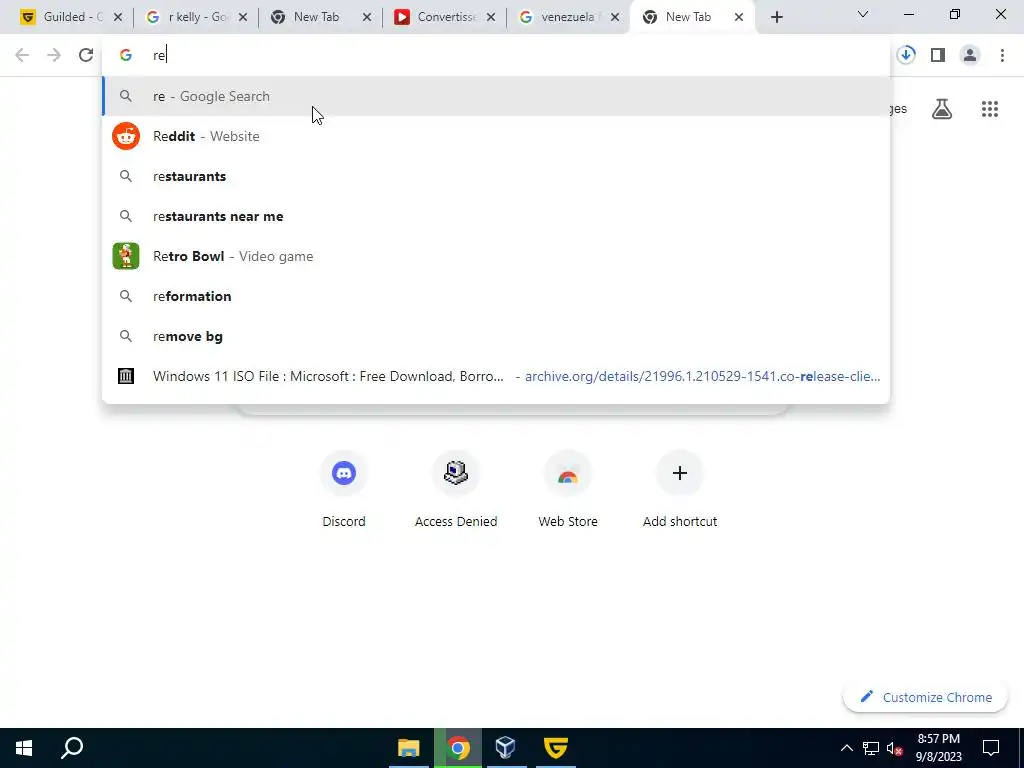
Task: Choose 'restaurants near me' suggestion
Action: pyautogui.click(x=496, y=216)
